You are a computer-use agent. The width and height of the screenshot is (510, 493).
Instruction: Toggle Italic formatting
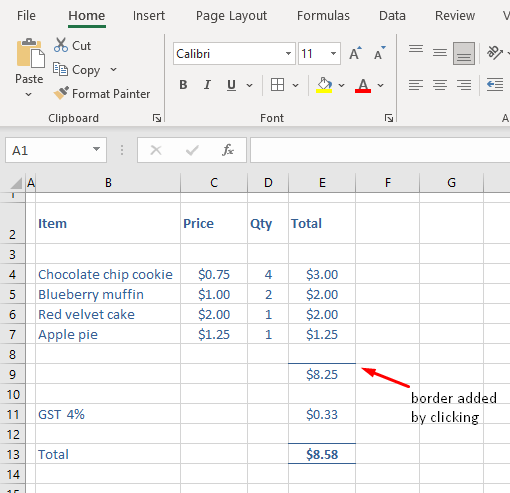207,85
